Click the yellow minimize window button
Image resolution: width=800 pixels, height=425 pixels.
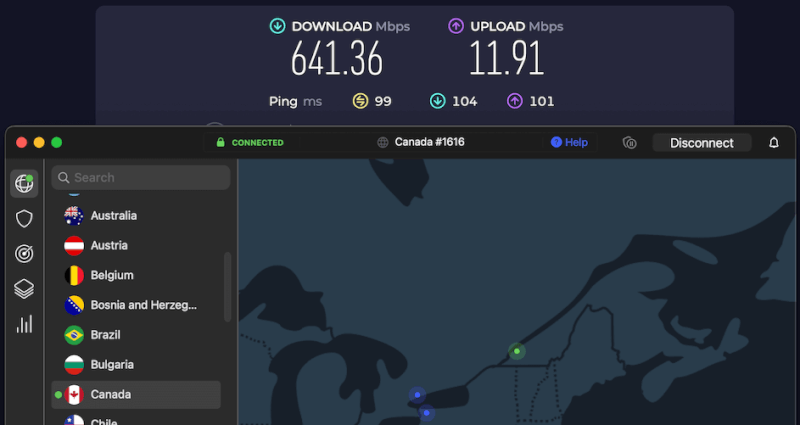point(39,142)
